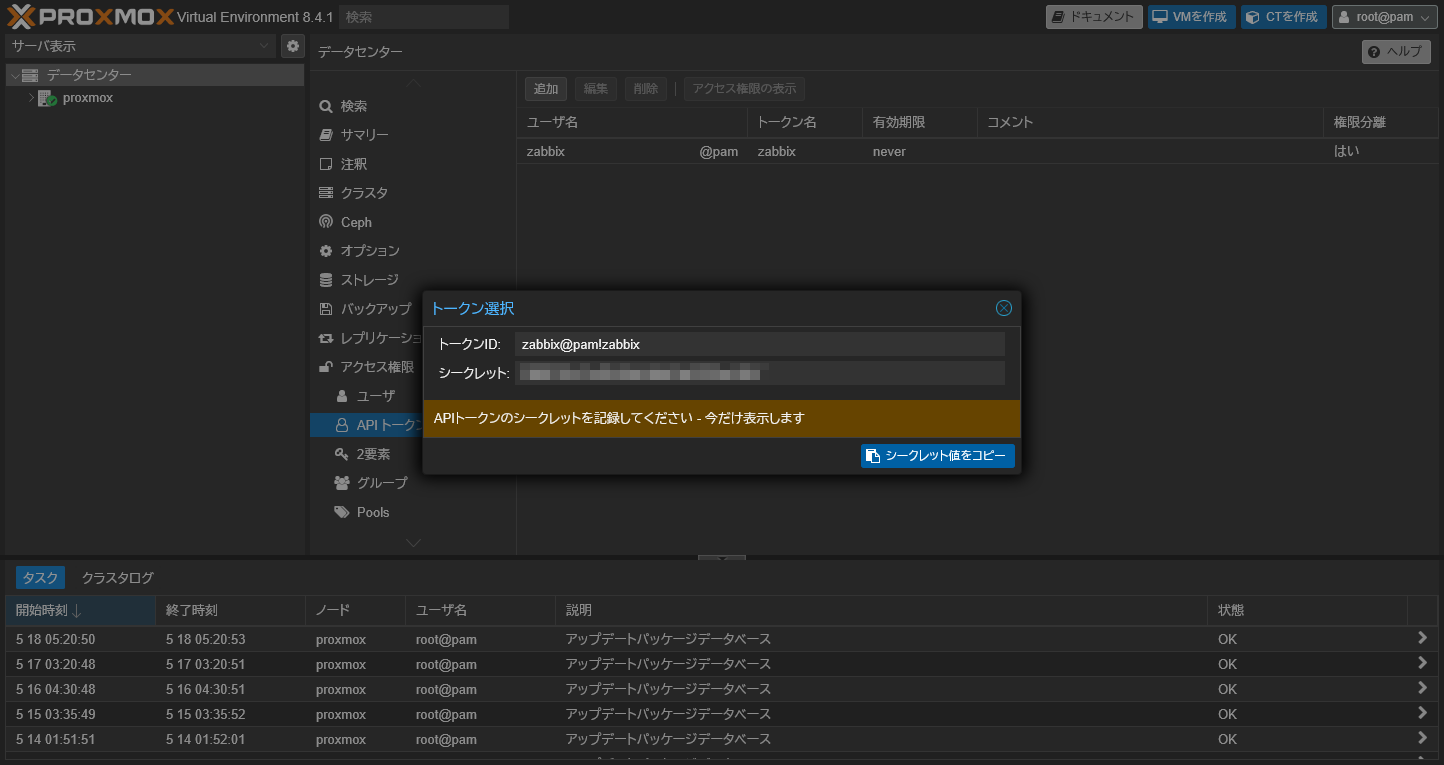Click the シークレット value field

point(760,373)
